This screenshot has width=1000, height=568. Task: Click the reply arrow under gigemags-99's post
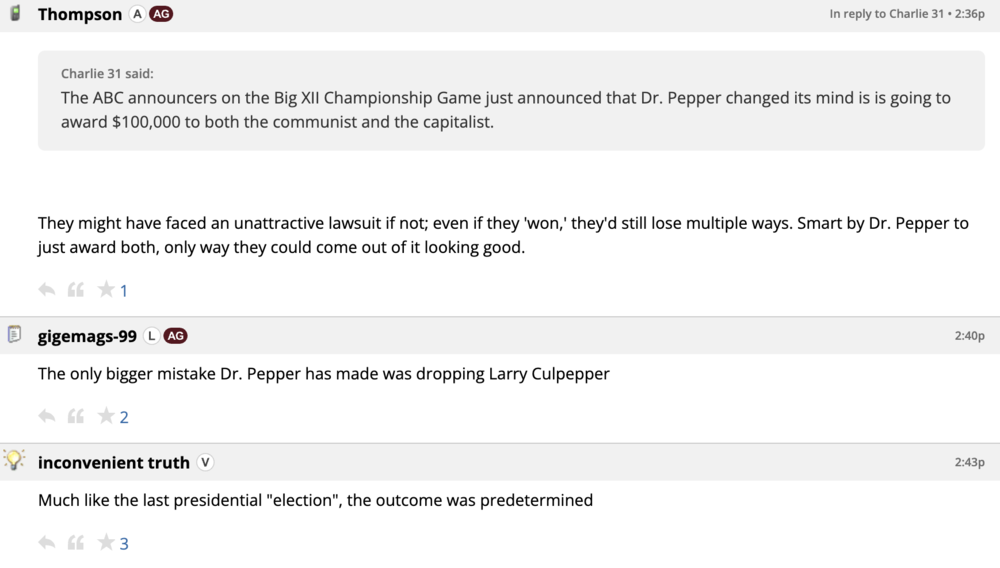[x=46, y=416]
